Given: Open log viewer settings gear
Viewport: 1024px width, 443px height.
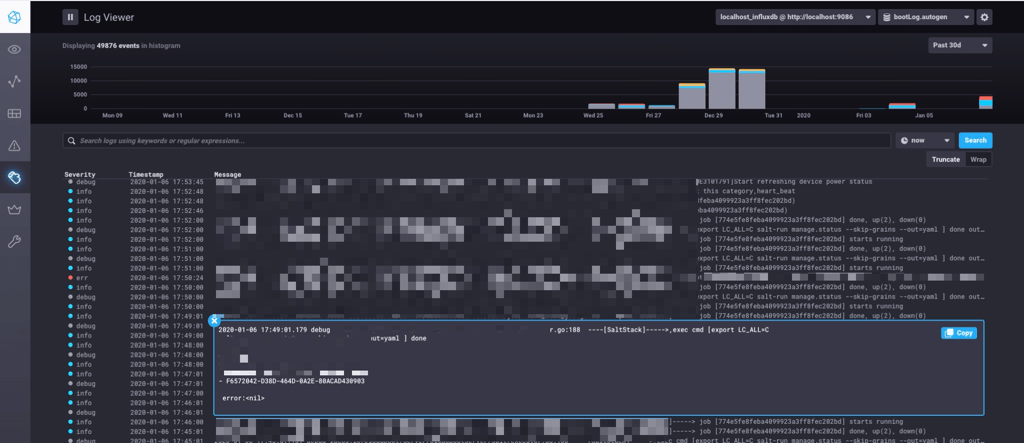Looking at the screenshot, I should pos(984,18).
